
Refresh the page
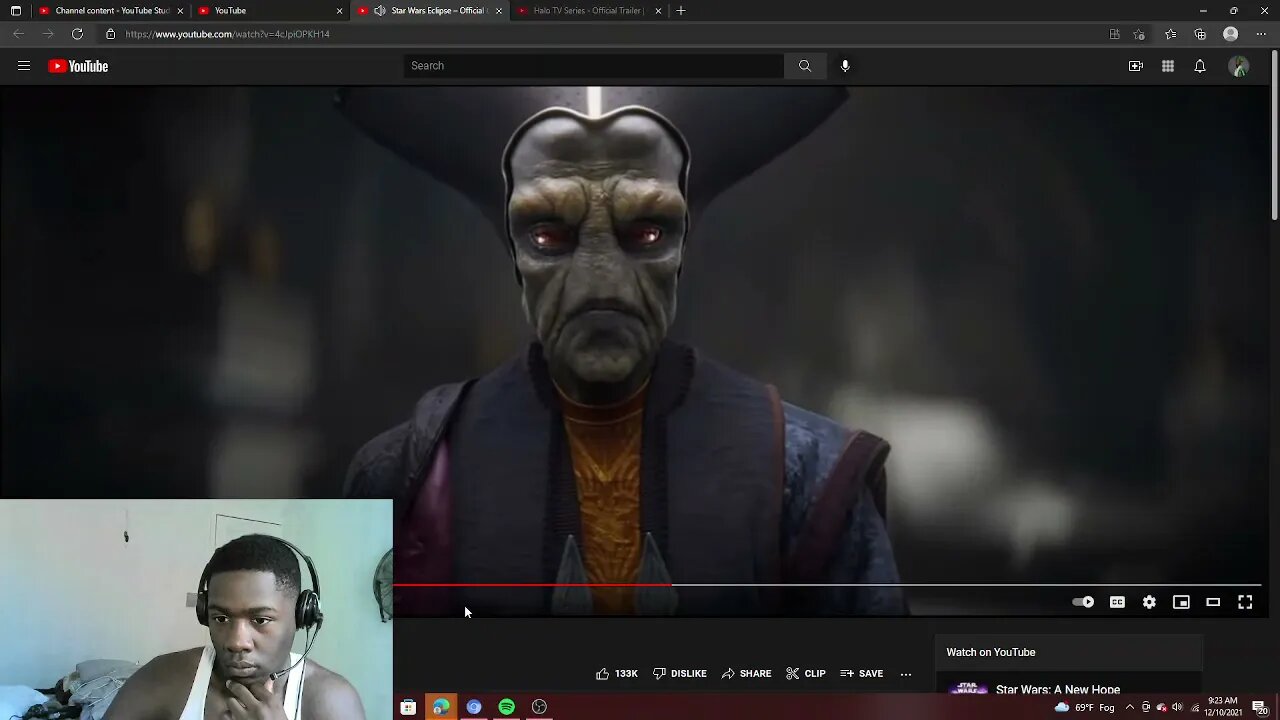point(77,34)
